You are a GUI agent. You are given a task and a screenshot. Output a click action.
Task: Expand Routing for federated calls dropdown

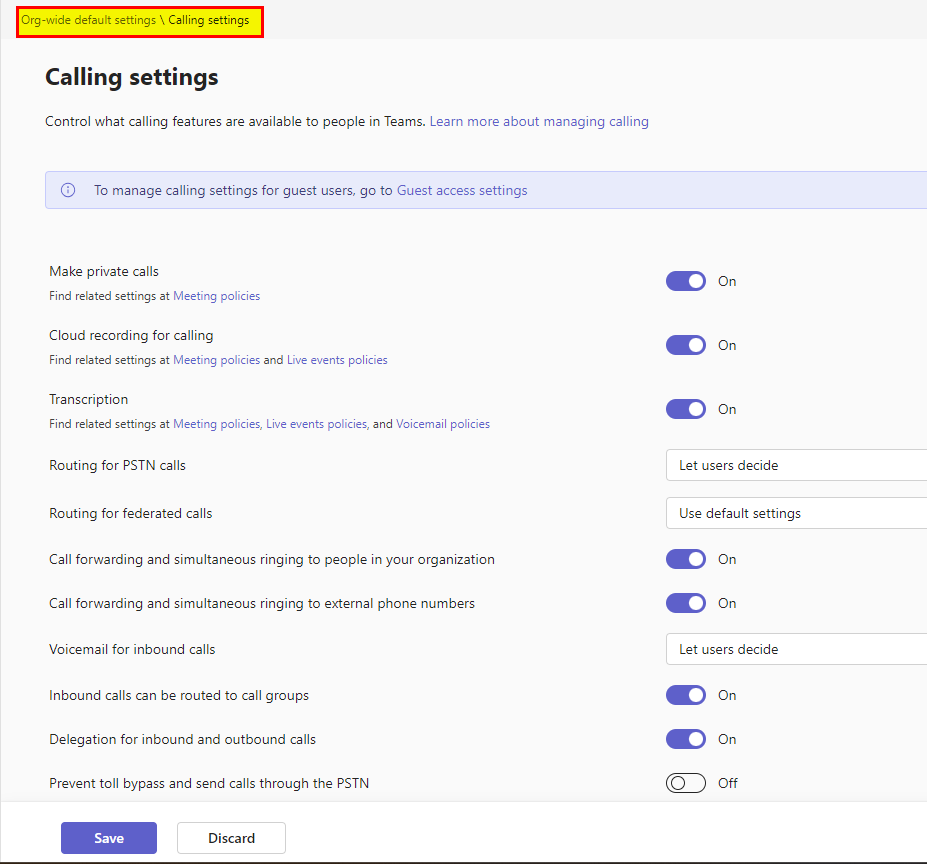(796, 513)
